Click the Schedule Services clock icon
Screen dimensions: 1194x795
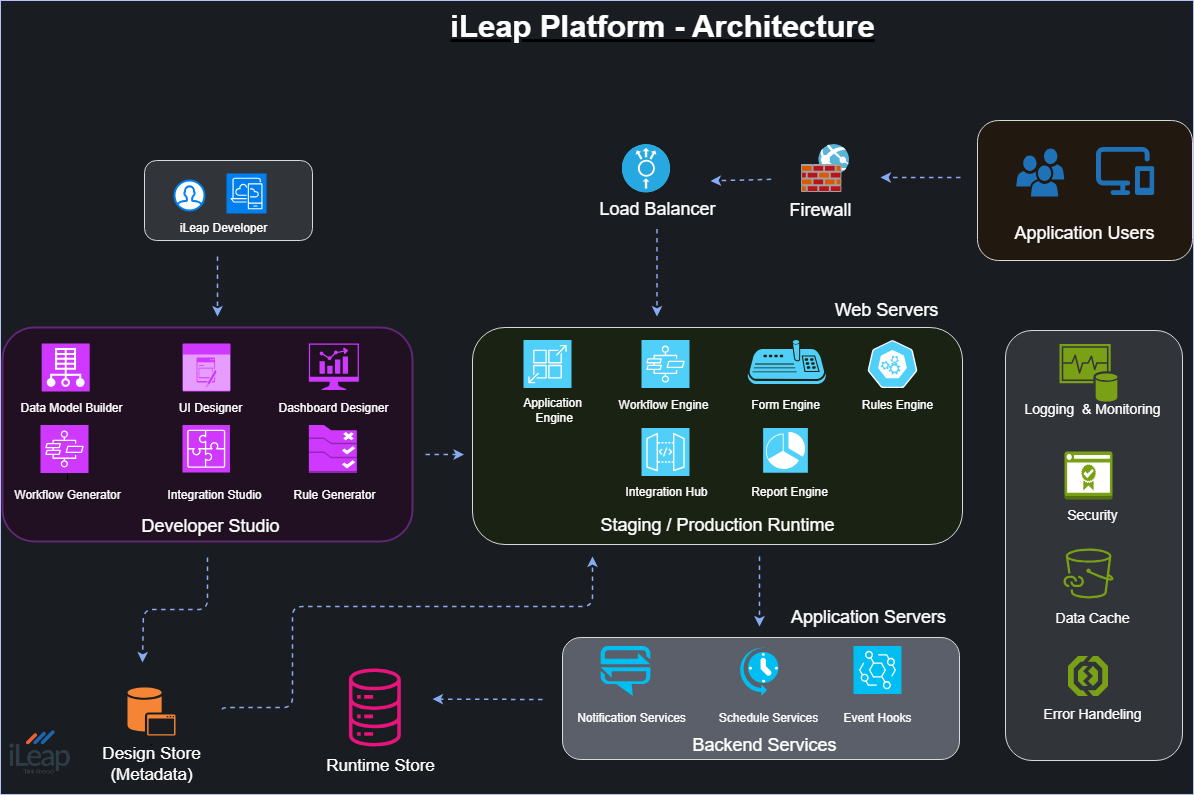(760, 671)
